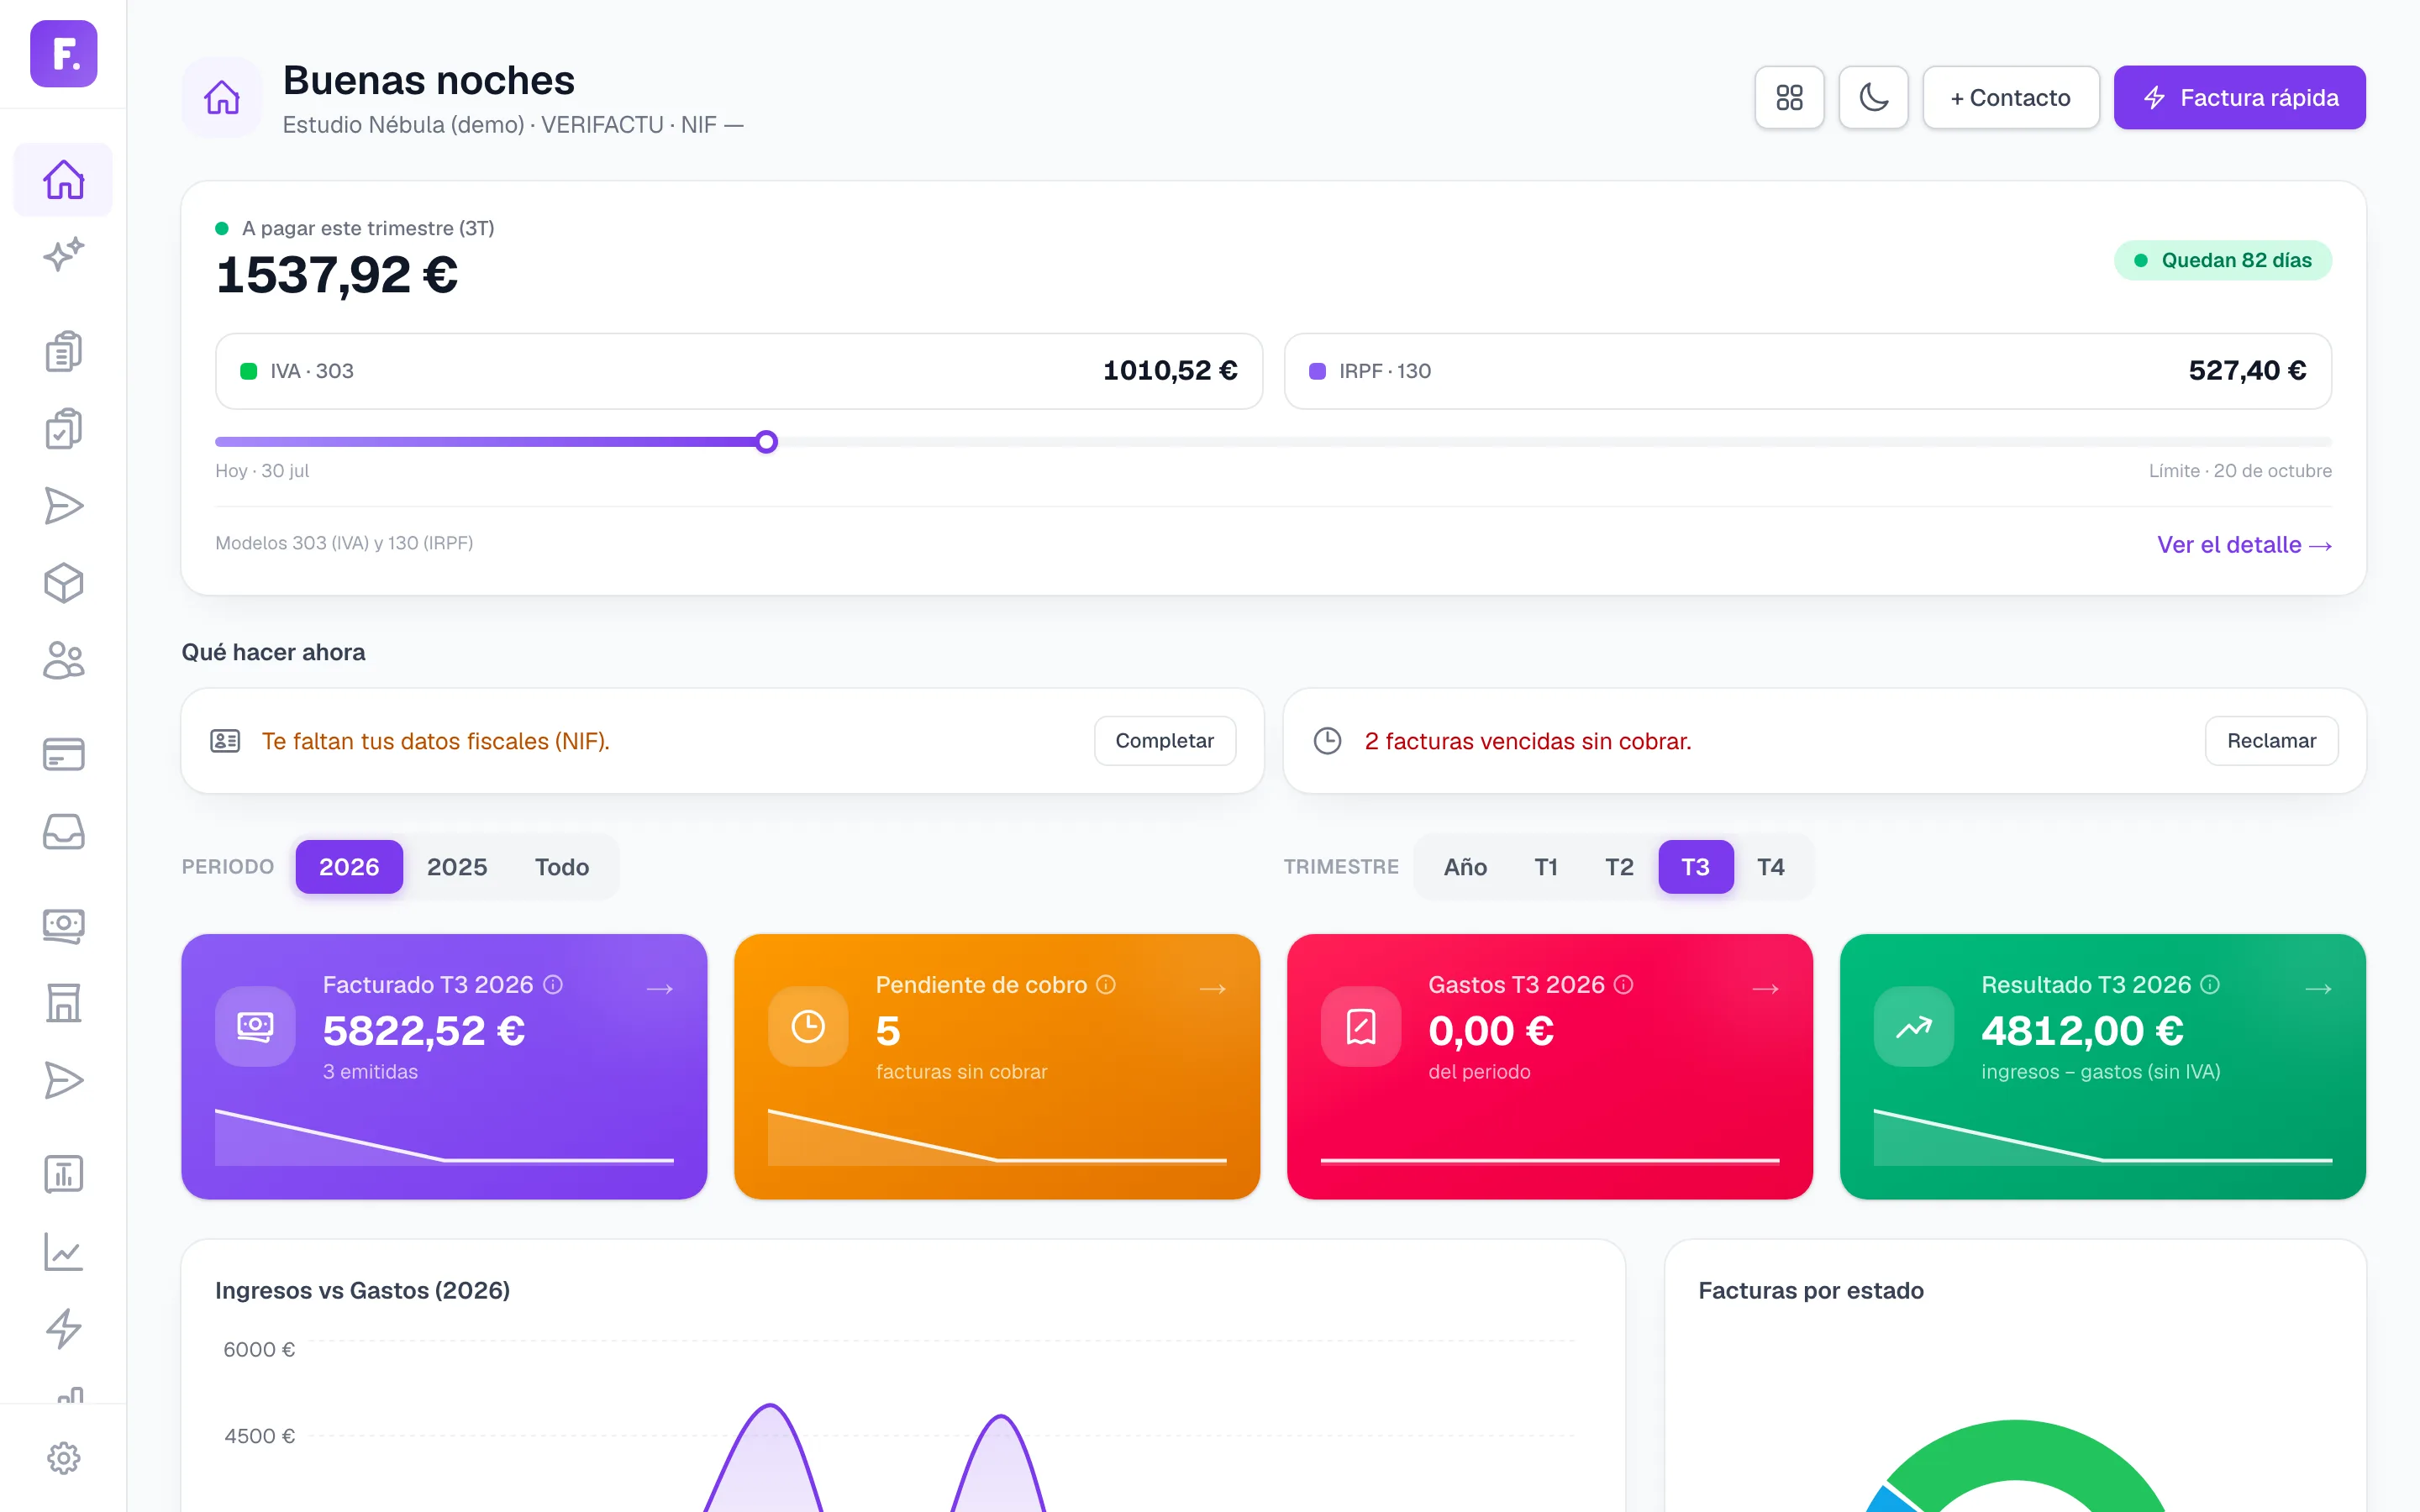Open the settings gear icon in the sidebar

coord(63,1458)
